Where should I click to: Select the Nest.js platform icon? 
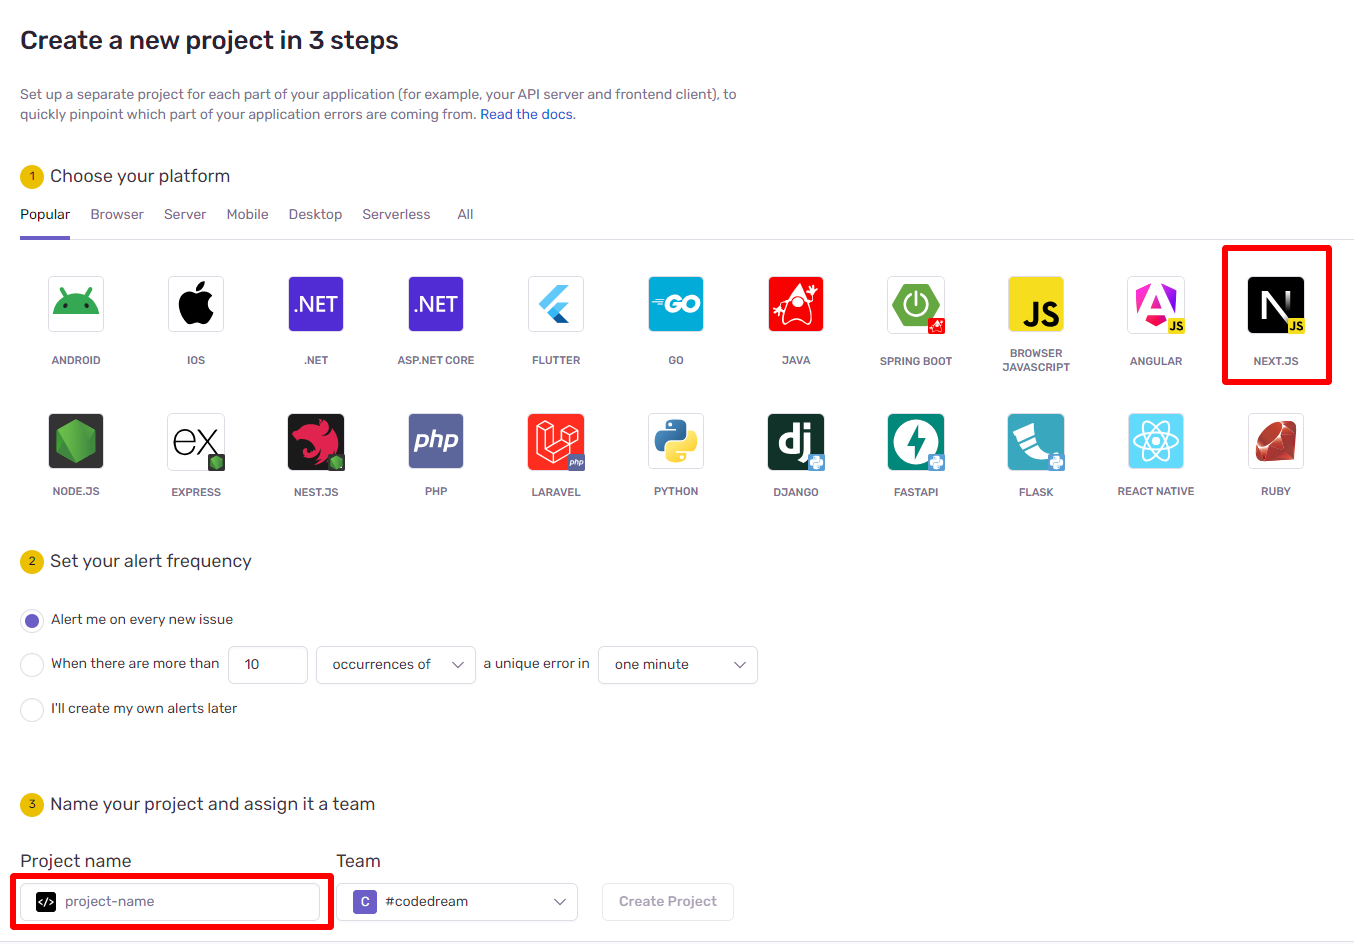click(316, 441)
